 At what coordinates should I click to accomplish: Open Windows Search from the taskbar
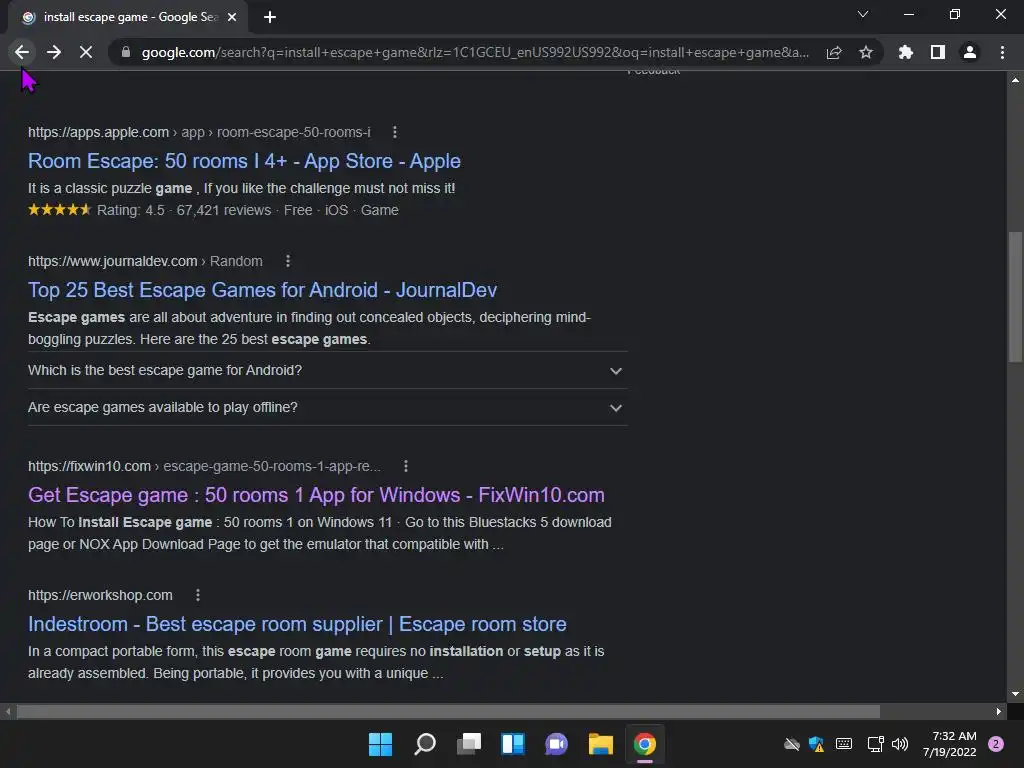424,744
